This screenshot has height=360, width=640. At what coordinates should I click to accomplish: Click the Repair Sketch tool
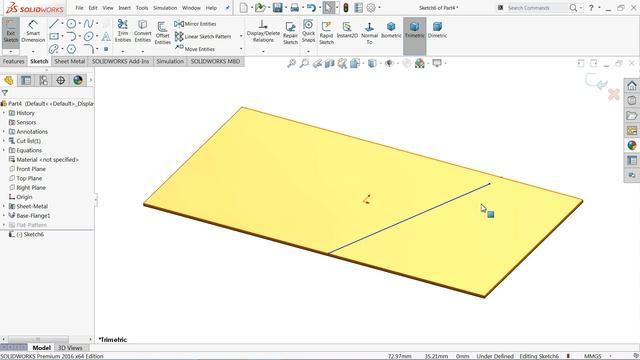point(290,33)
